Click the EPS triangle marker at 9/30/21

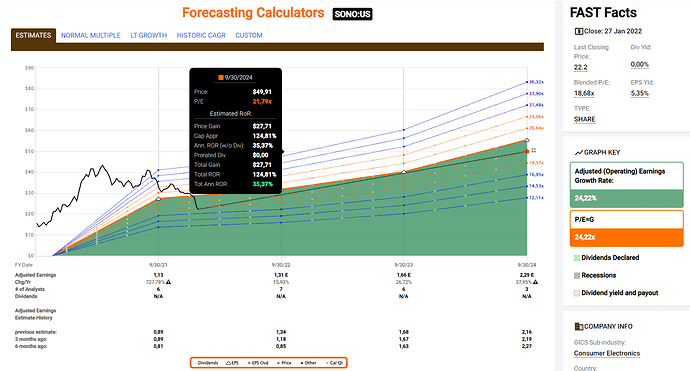click(x=158, y=199)
